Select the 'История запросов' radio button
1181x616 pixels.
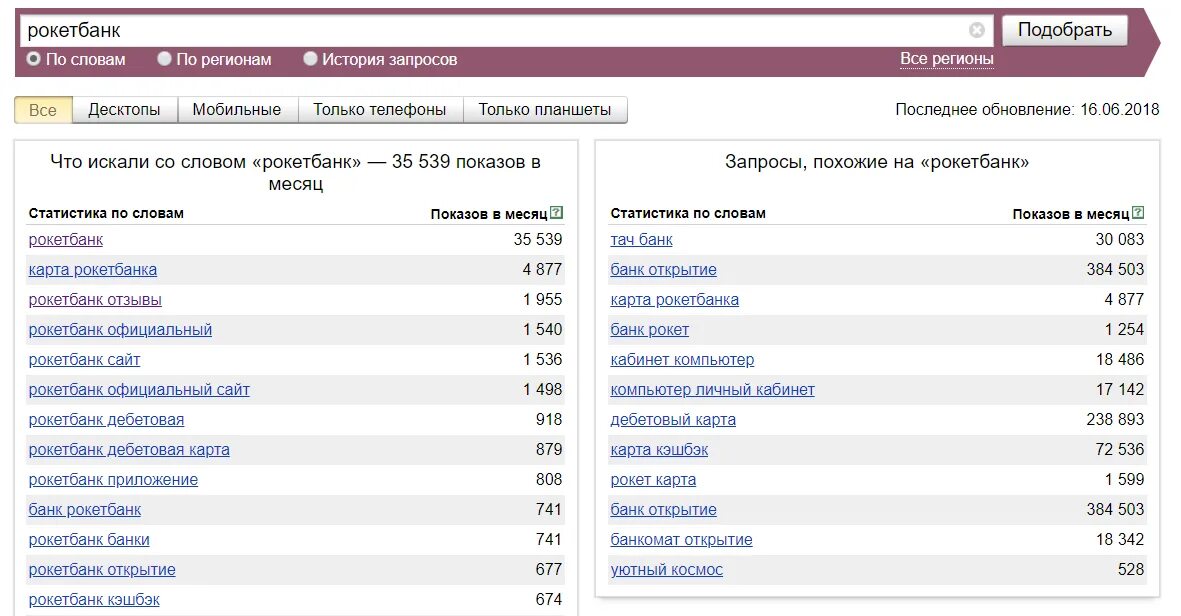click(x=310, y=59)
